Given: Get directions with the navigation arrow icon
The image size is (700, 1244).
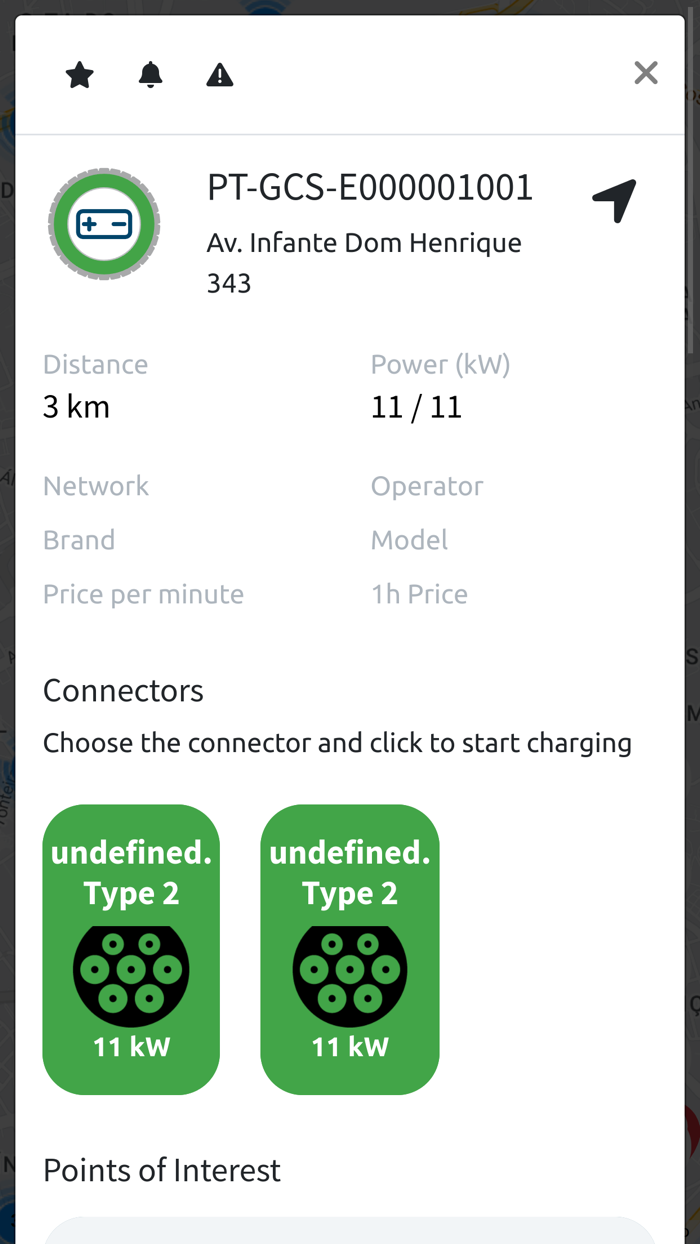Looking at the screenshot, I should (613, 199).
